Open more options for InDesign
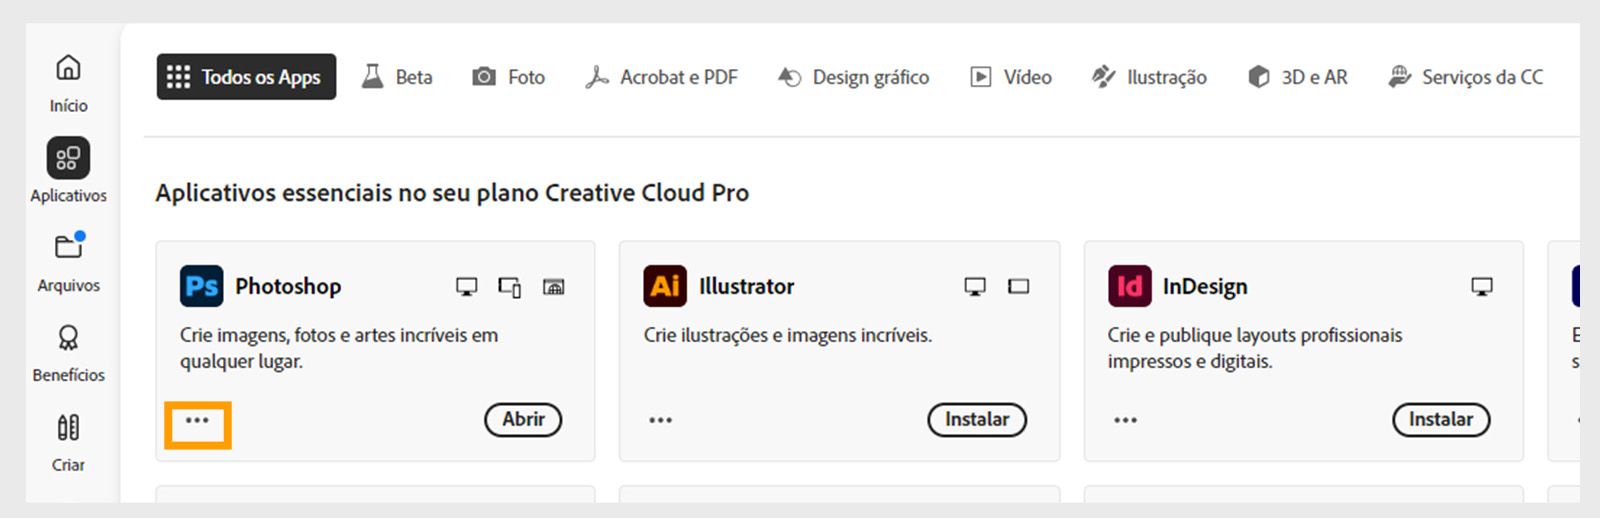The width and height of the screenshot is (1600, 518). [x=1125, y=420]
